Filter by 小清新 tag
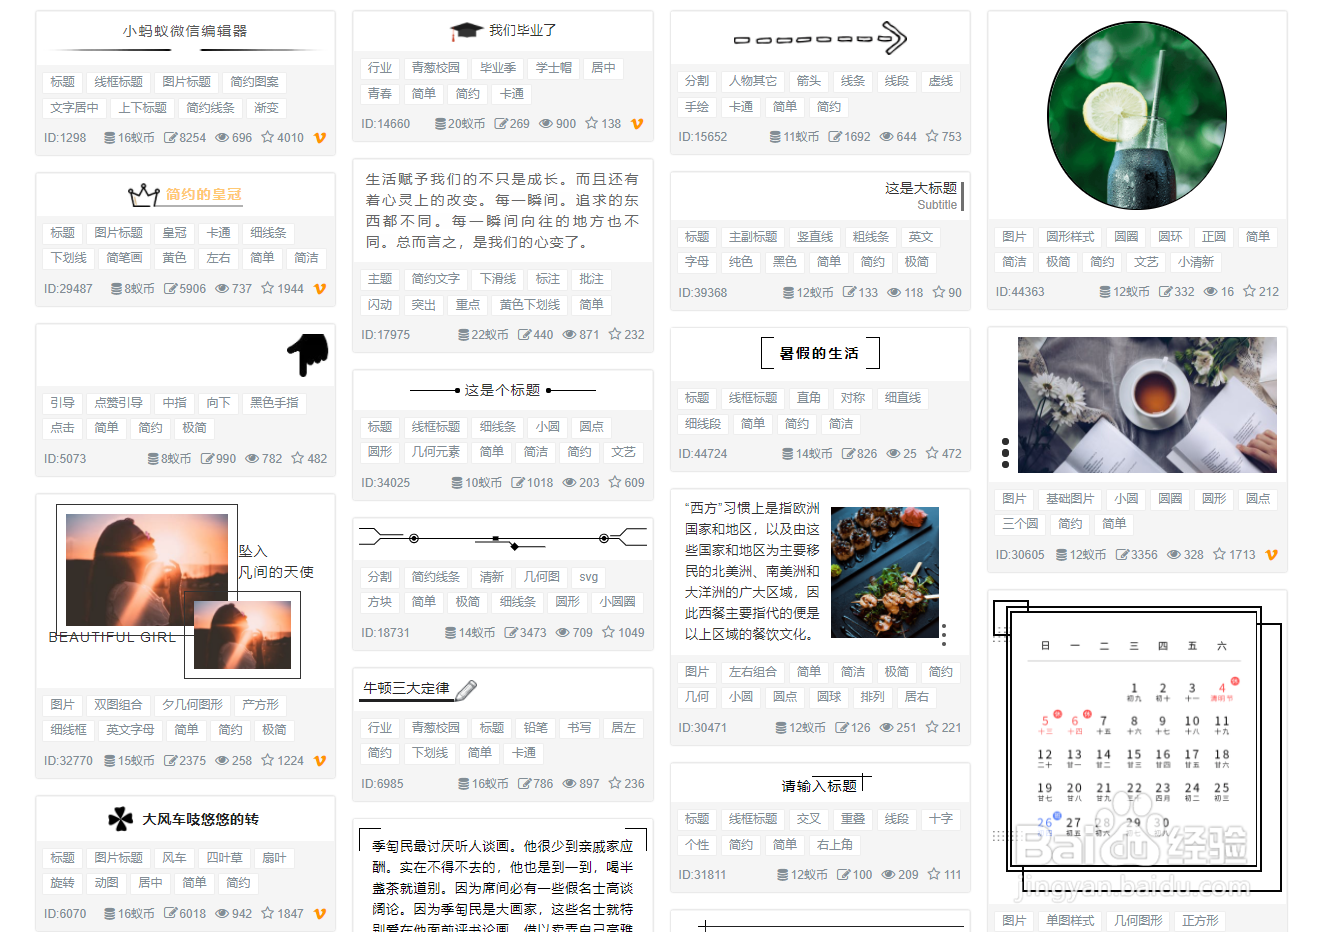 point(1196,262)
